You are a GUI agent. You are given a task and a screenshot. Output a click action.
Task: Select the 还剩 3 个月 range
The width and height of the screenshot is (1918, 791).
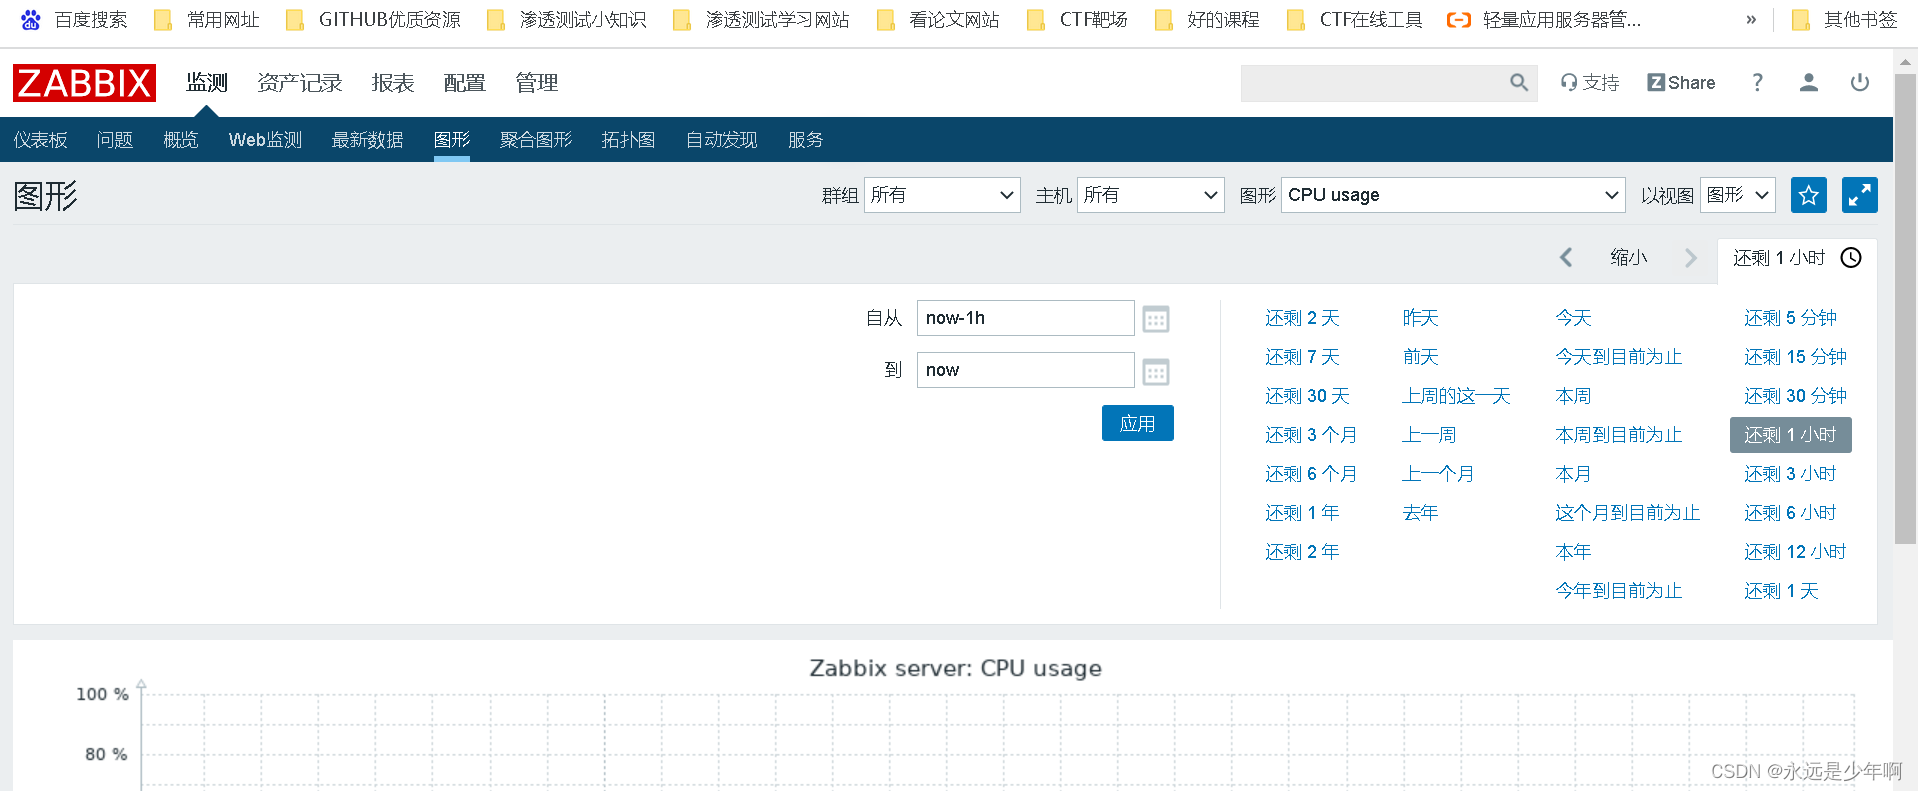[x=1311, y=435]
